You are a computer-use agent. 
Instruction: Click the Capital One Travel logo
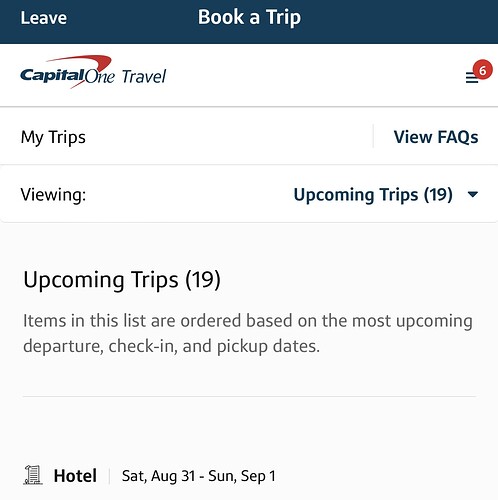[x=93, y=72]
